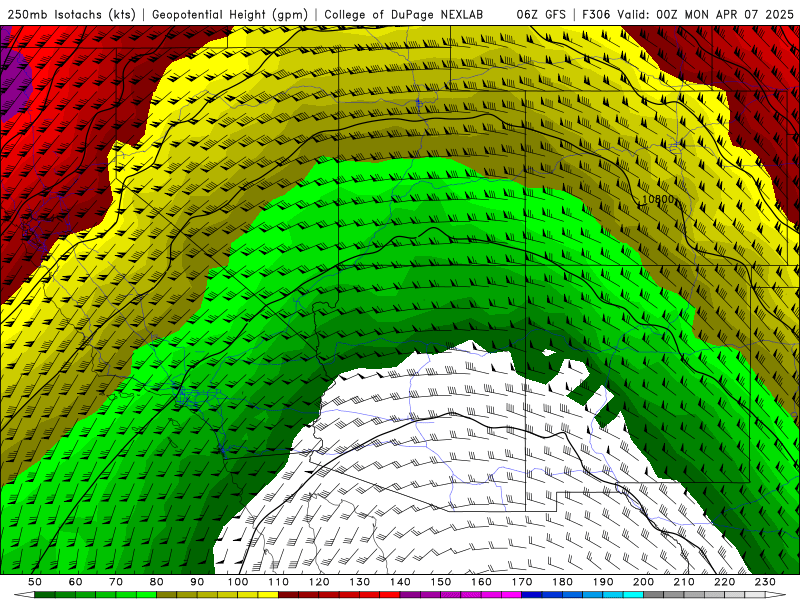Click the '60' colorbar label

click(x=76, y=582)
